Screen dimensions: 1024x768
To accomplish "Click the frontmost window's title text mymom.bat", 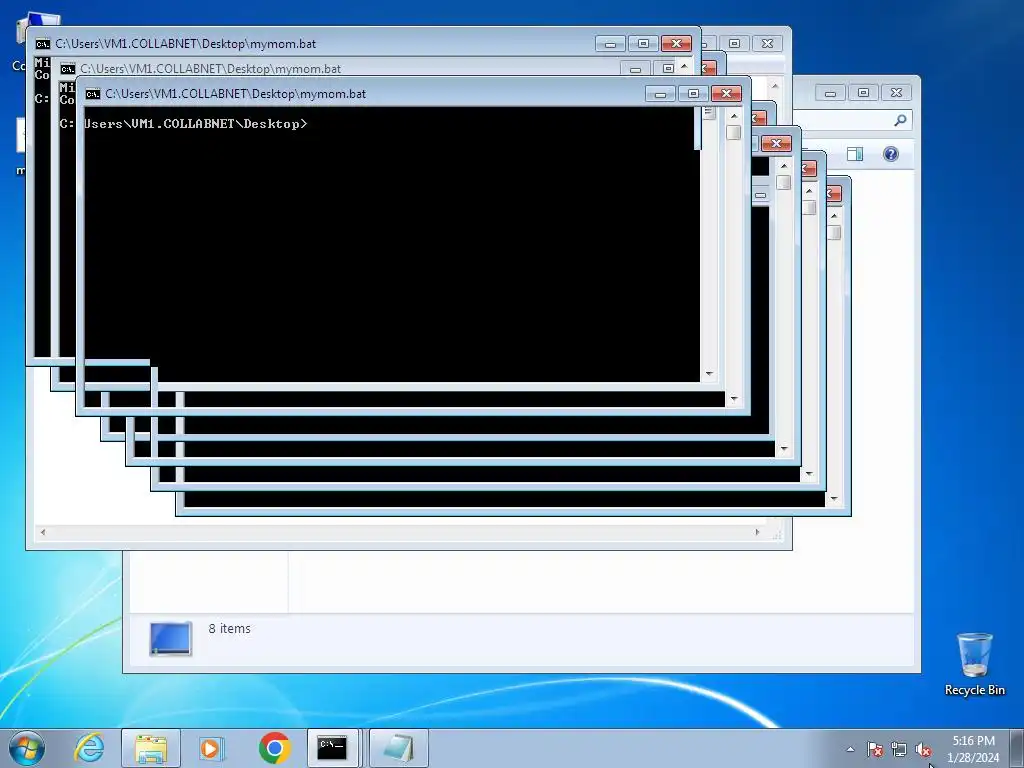I will click(235, 94).
